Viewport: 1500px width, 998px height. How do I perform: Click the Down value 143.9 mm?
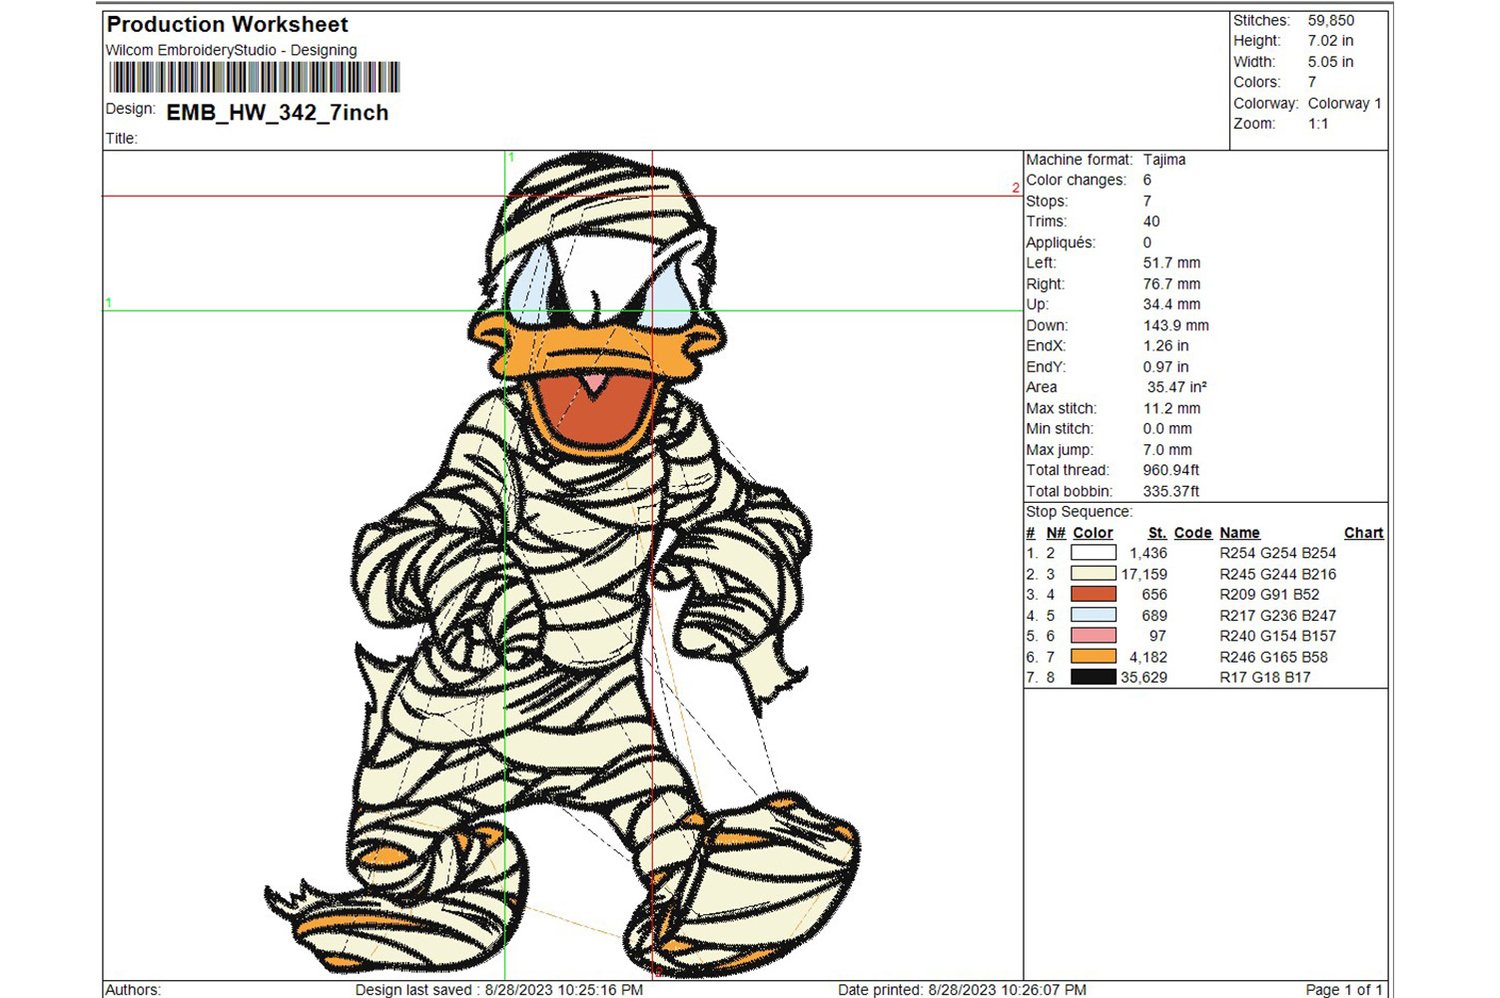pos(1176,326)
